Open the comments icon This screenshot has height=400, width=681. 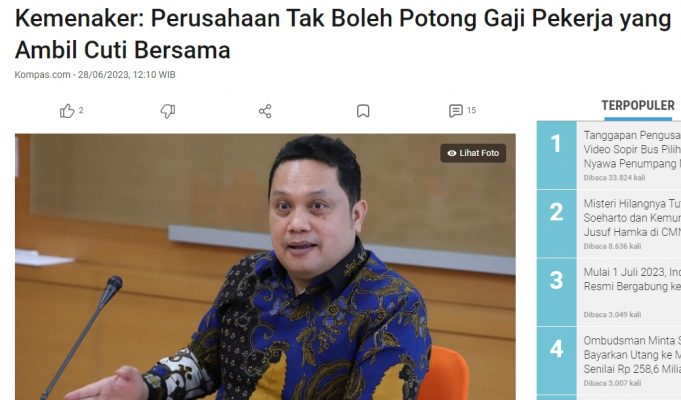click(456, 111)
